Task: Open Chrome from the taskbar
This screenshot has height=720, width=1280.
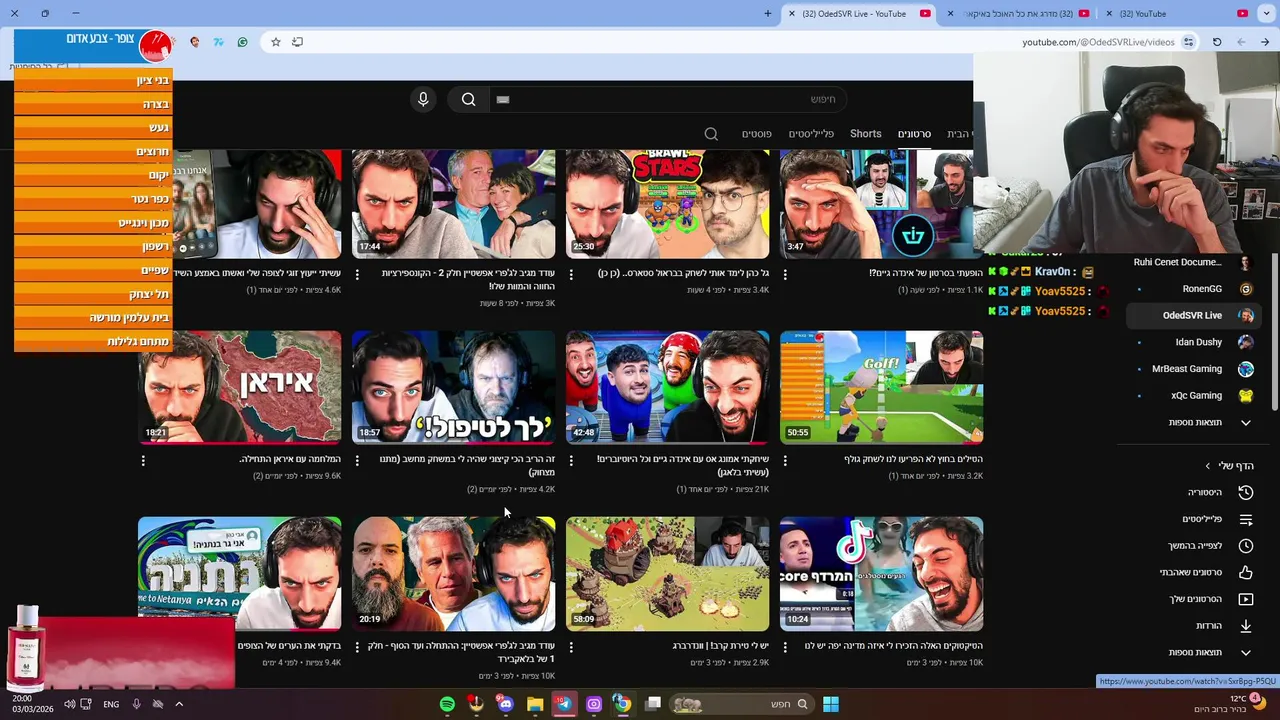Action: tap(622, 704)
